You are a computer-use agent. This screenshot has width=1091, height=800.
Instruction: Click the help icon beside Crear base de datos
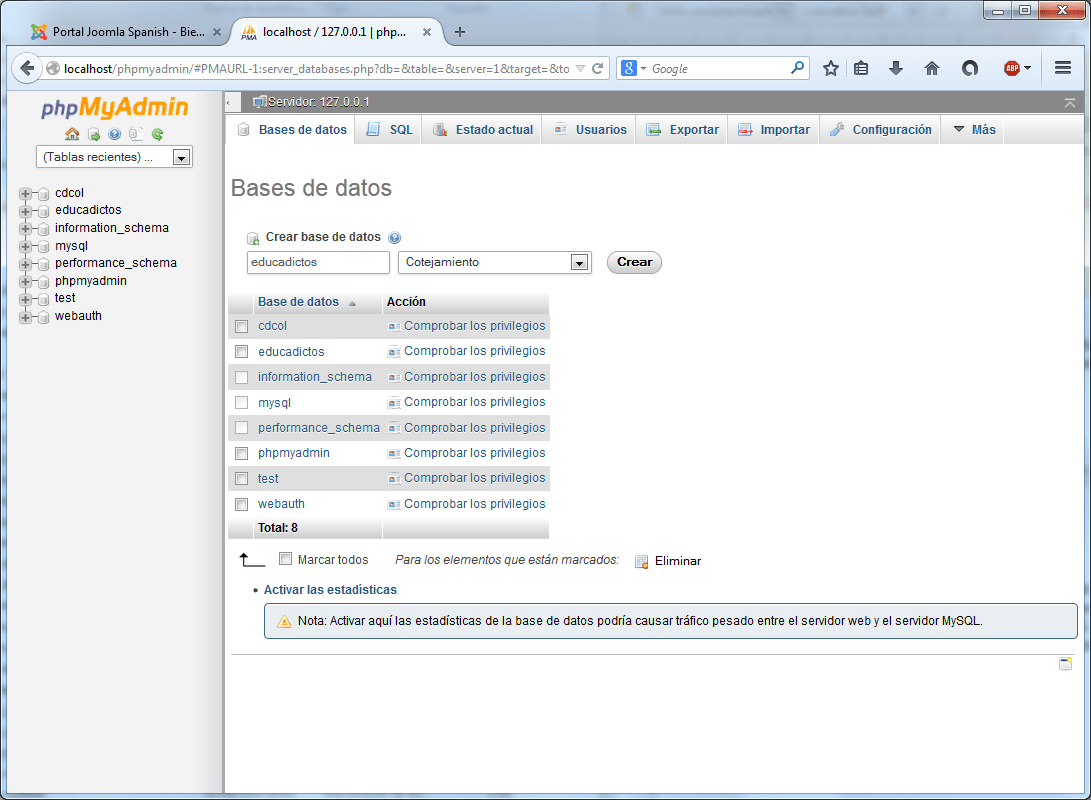point(395,238)
